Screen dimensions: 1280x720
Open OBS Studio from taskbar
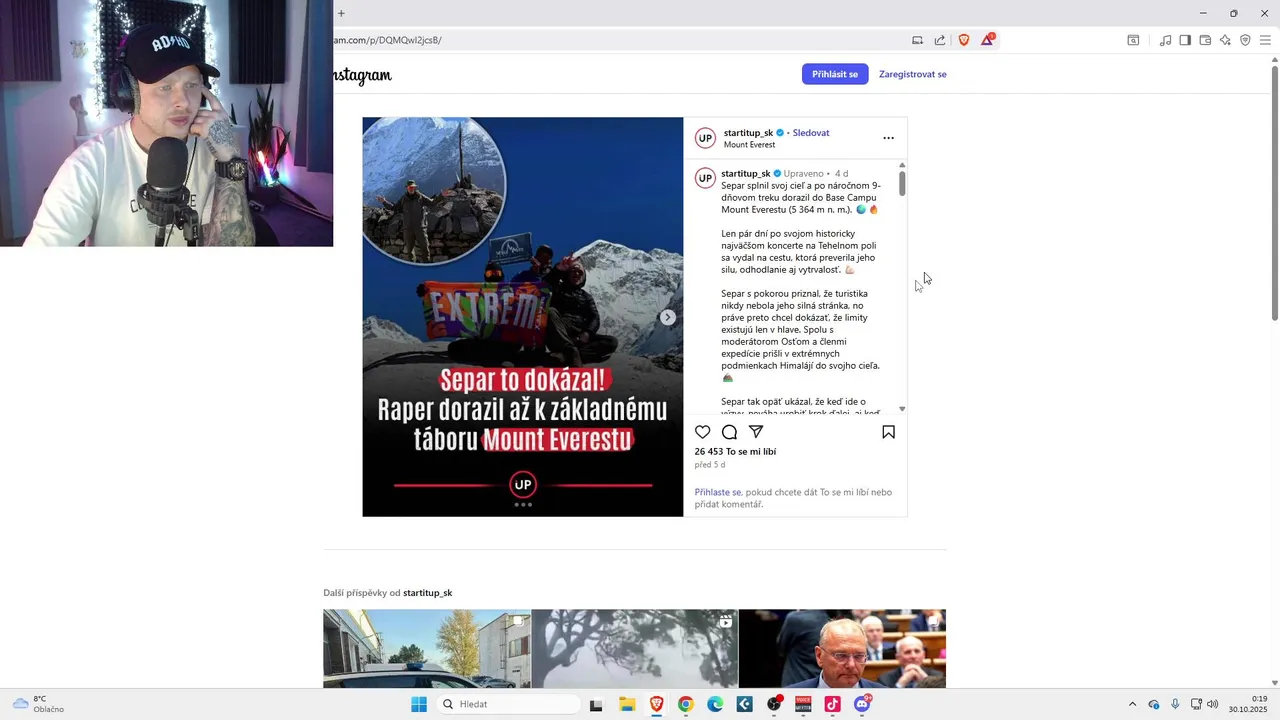click(x=774, y=704)
